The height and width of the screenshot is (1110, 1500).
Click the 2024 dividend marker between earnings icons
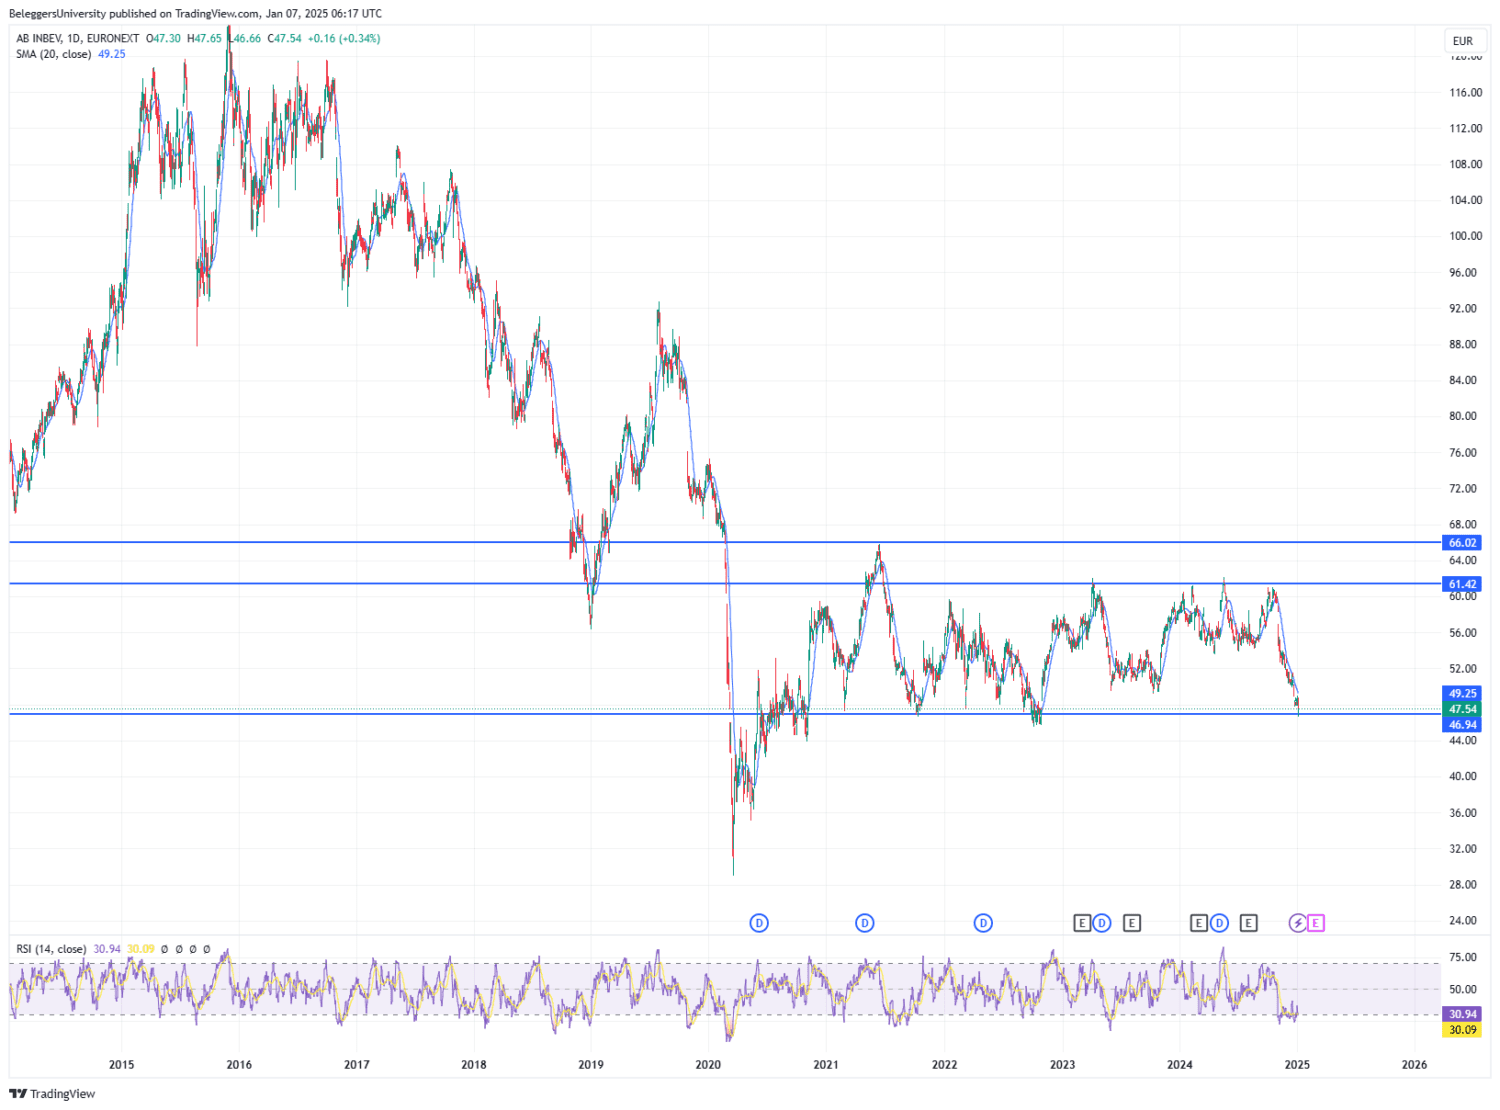(x=1219, y=923)
